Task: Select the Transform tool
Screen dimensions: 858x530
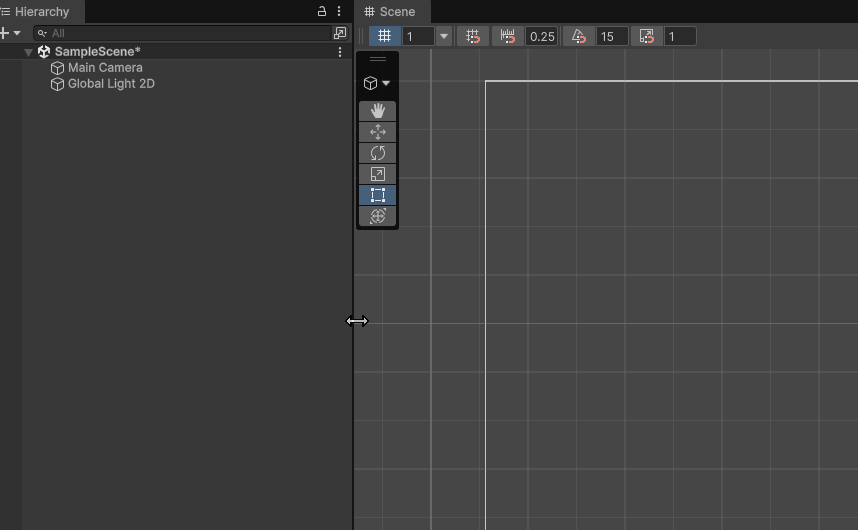Action: pyautogui.click(x=378, y=216)
